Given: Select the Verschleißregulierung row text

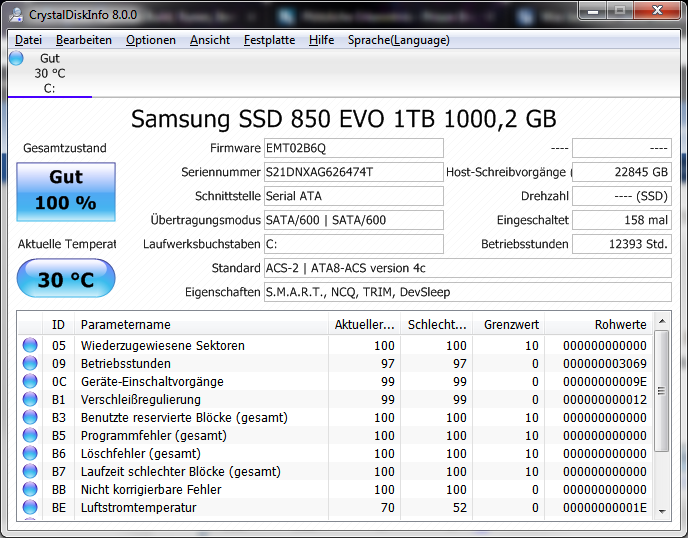Looking at the screenshot, I should pyautogui.click(x=141, y=399).
